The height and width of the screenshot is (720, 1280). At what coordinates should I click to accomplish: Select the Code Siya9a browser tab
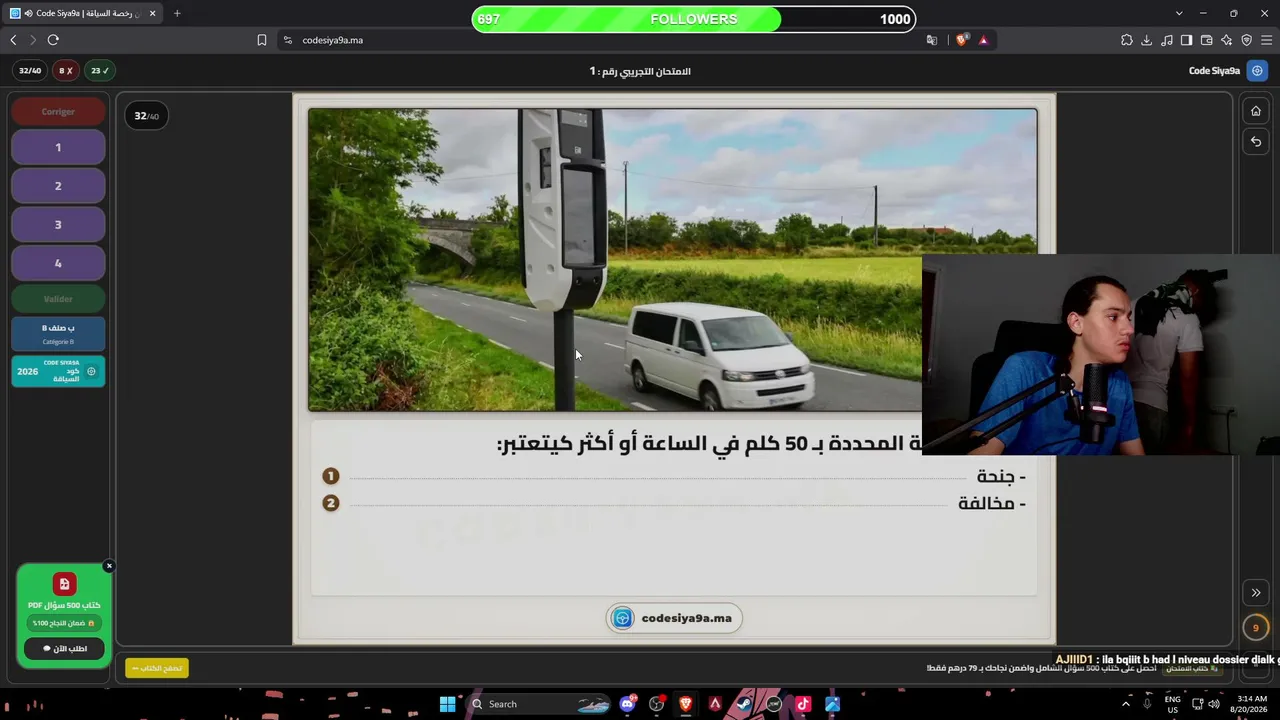(83, 13)
